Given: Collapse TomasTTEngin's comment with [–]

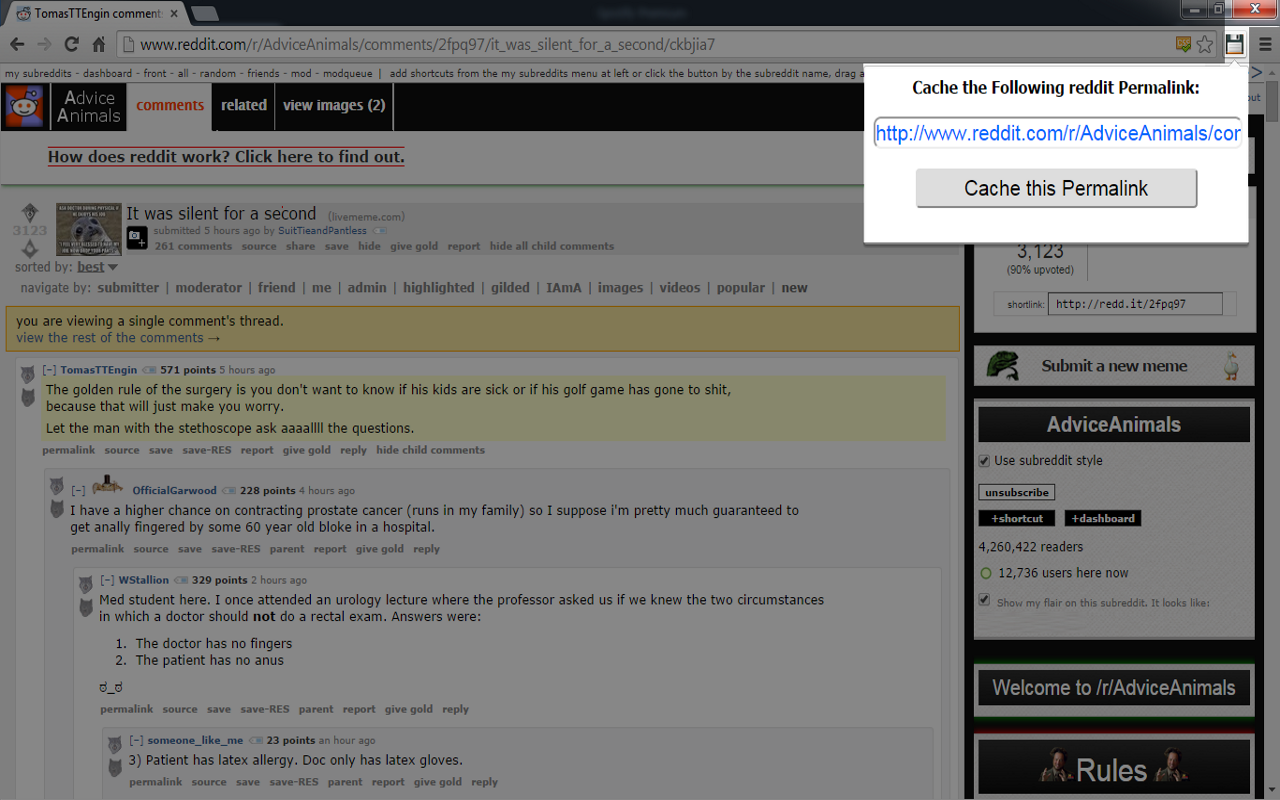Looking at the screenshot, I should pyautogui.click(x=49, y=370).
